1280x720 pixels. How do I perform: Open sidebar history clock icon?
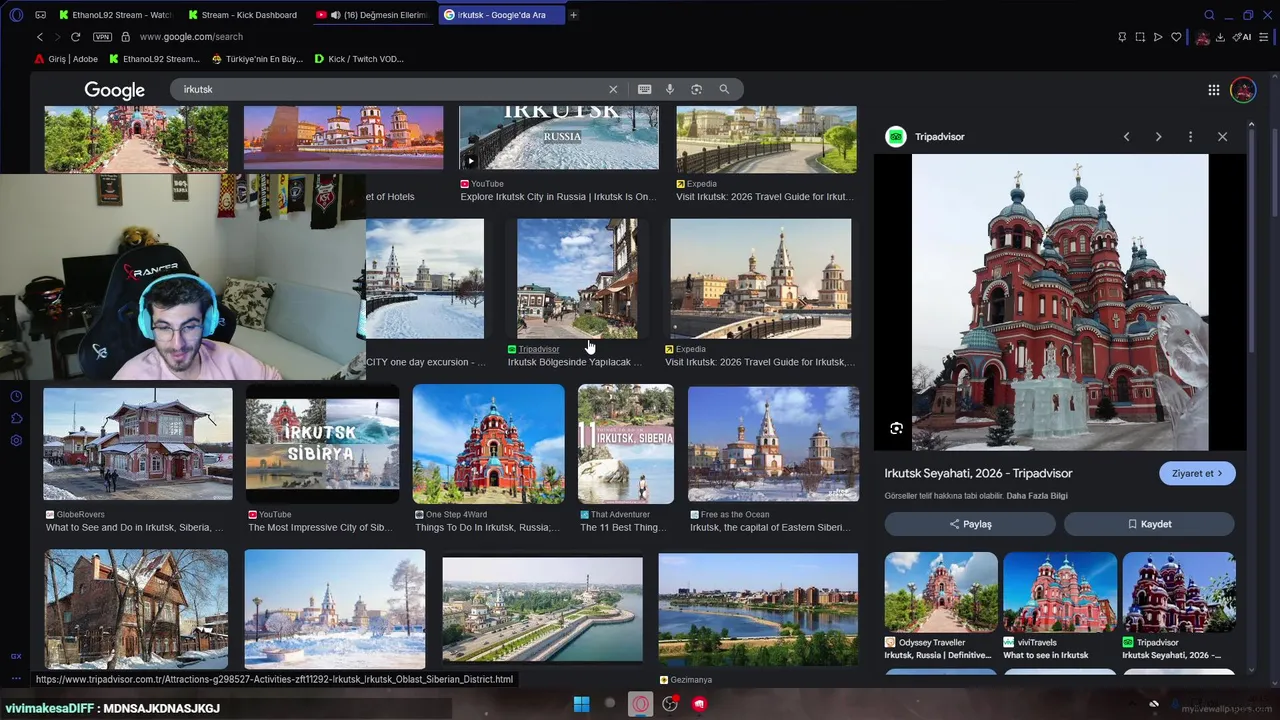pos(16,397)
